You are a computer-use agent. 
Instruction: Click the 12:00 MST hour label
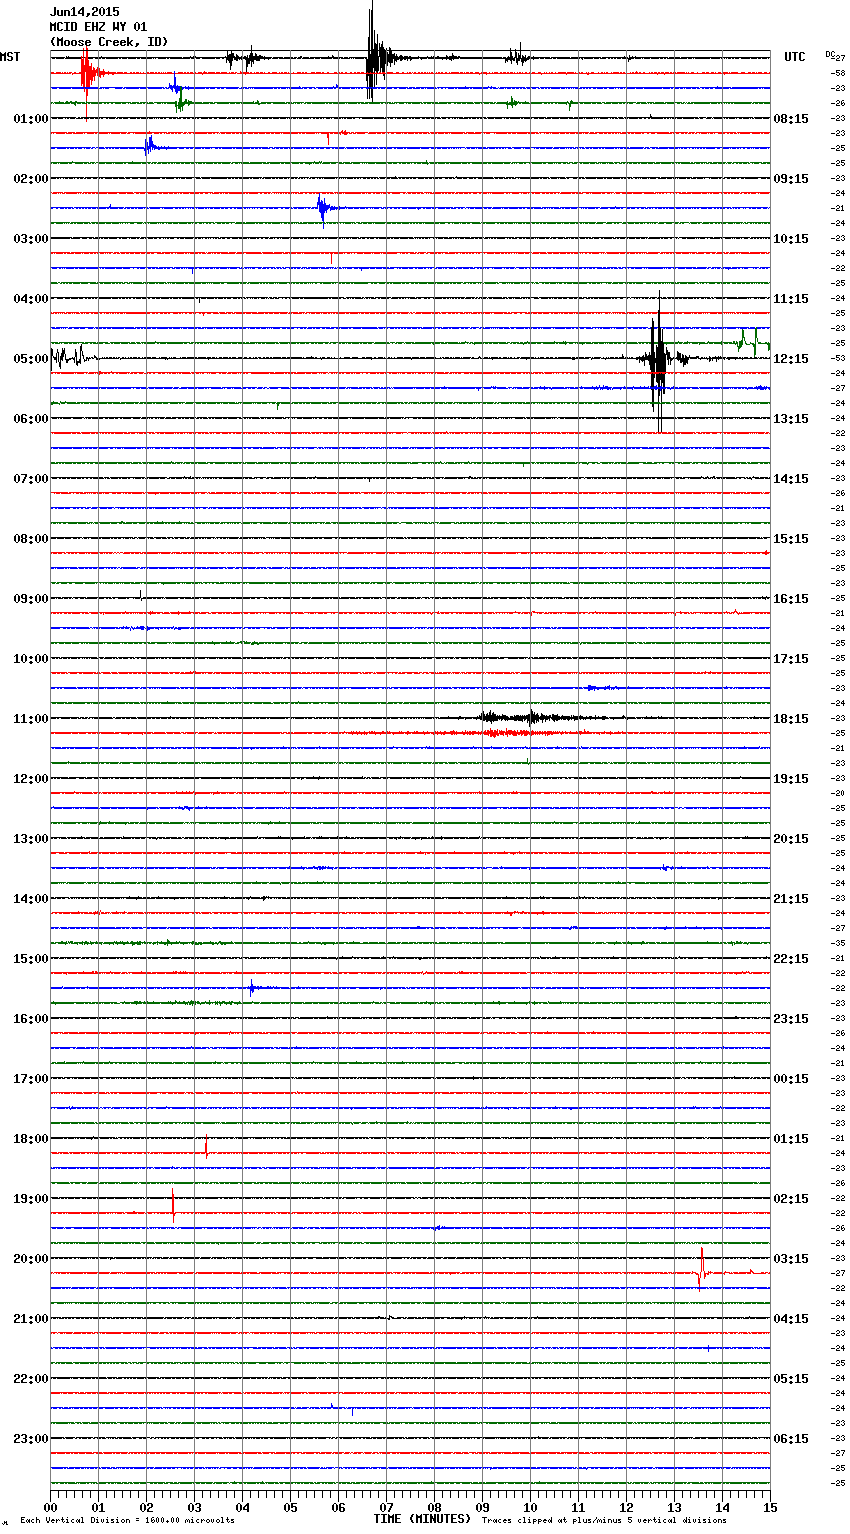[31, 779]
